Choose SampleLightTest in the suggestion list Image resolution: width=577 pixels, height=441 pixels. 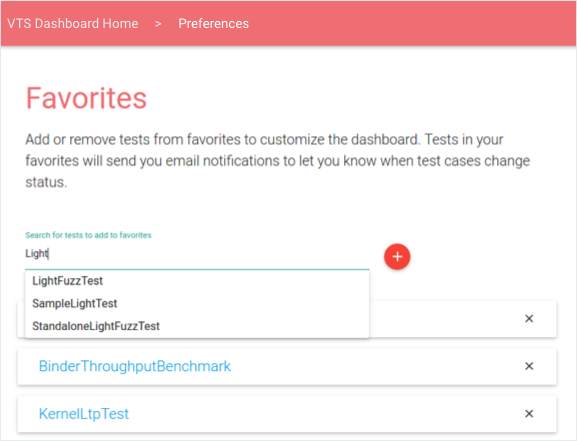[x=197, y=303]
